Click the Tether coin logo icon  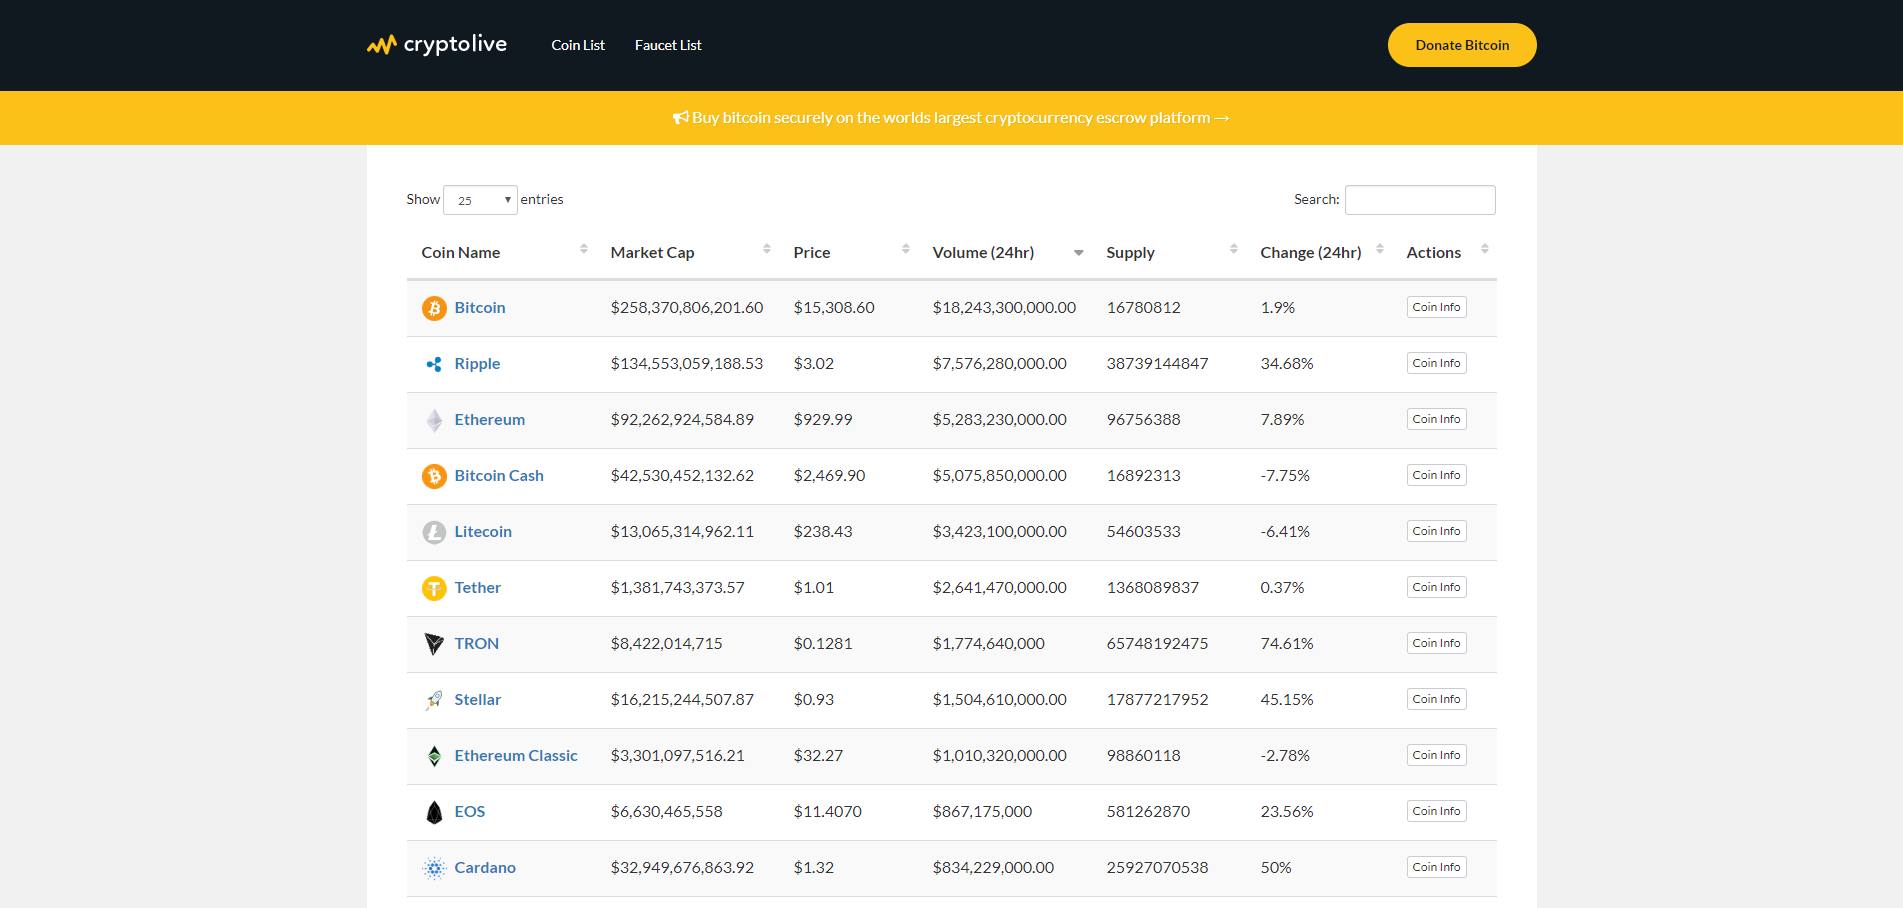coord(433,588)
